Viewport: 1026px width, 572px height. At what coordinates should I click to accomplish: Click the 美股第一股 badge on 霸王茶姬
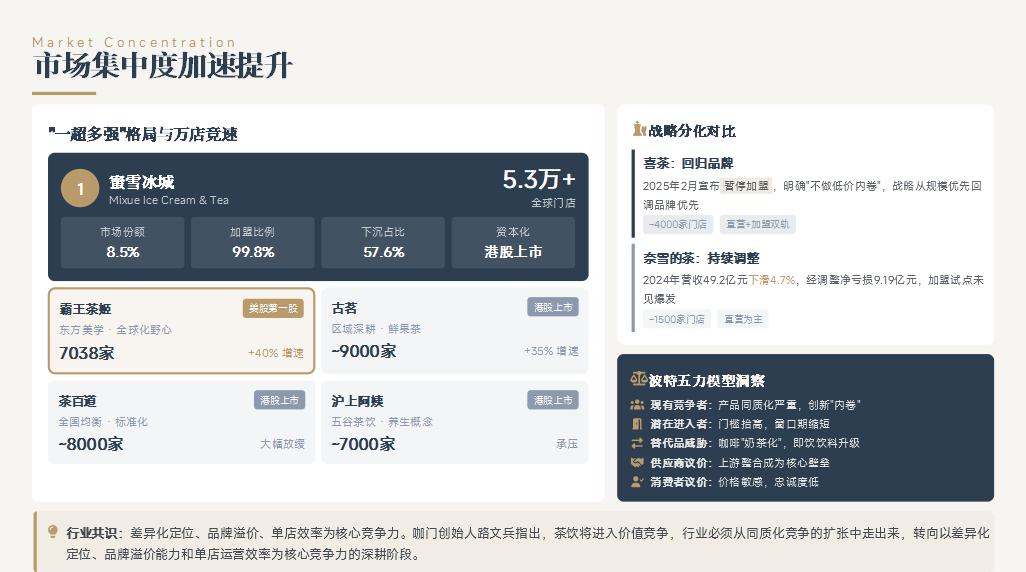pyautogui.click(x=273, y=308)
